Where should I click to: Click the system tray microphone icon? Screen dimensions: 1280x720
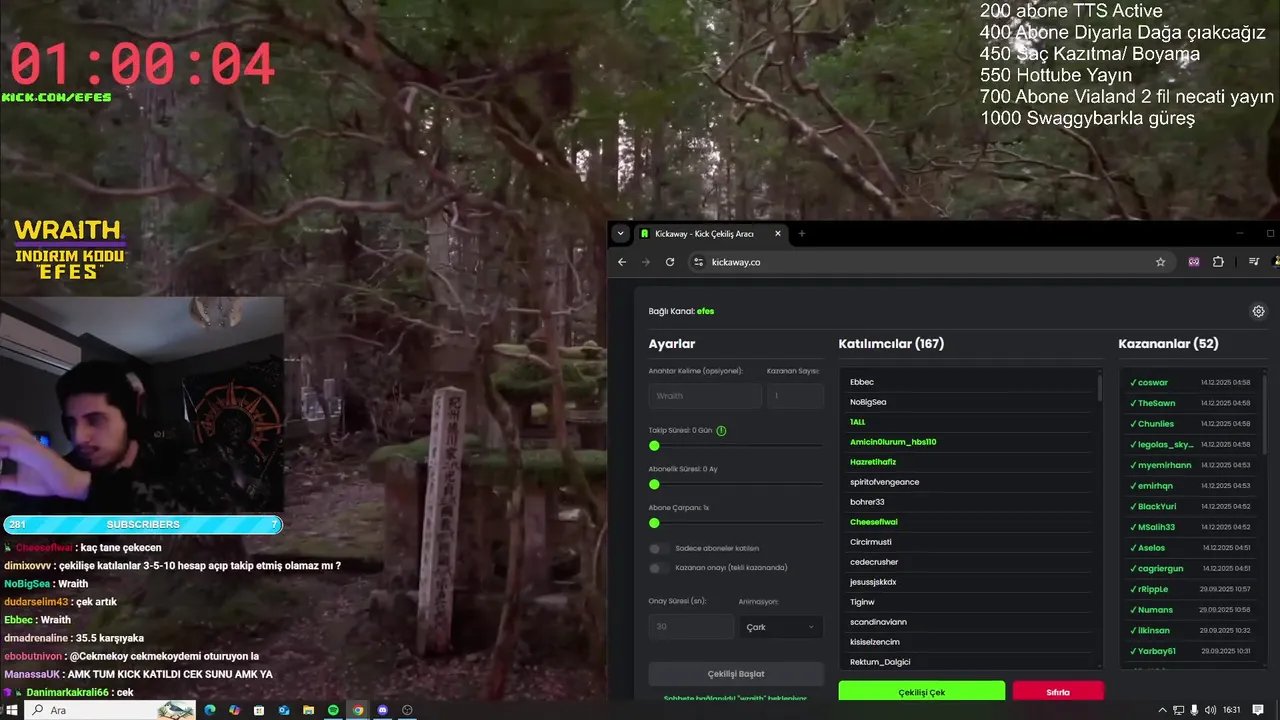pos(1194,710)
